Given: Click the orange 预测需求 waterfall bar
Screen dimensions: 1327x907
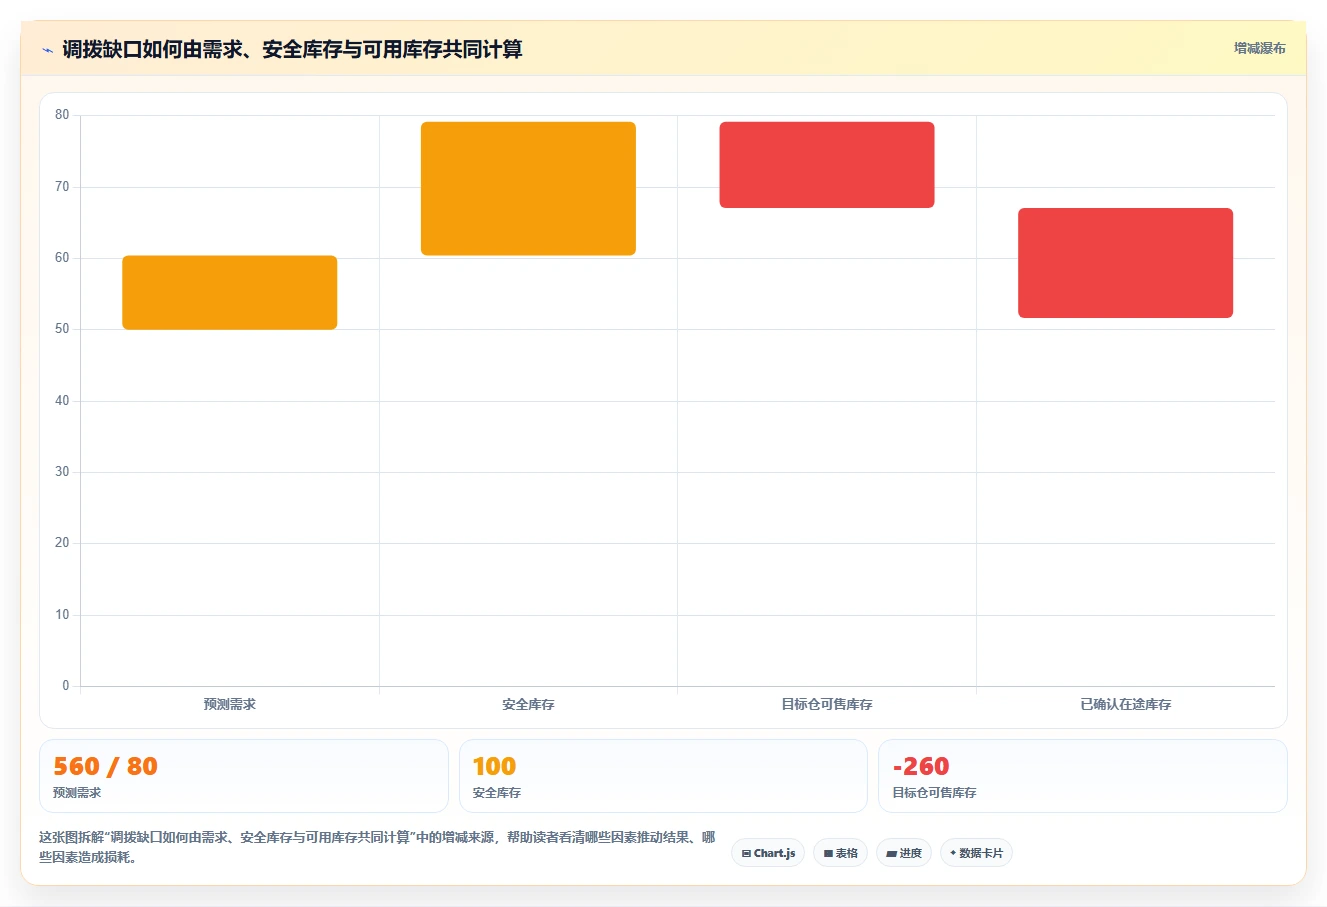Looking at the screenshot, I should pyautogui.click(x=230, y=293).
